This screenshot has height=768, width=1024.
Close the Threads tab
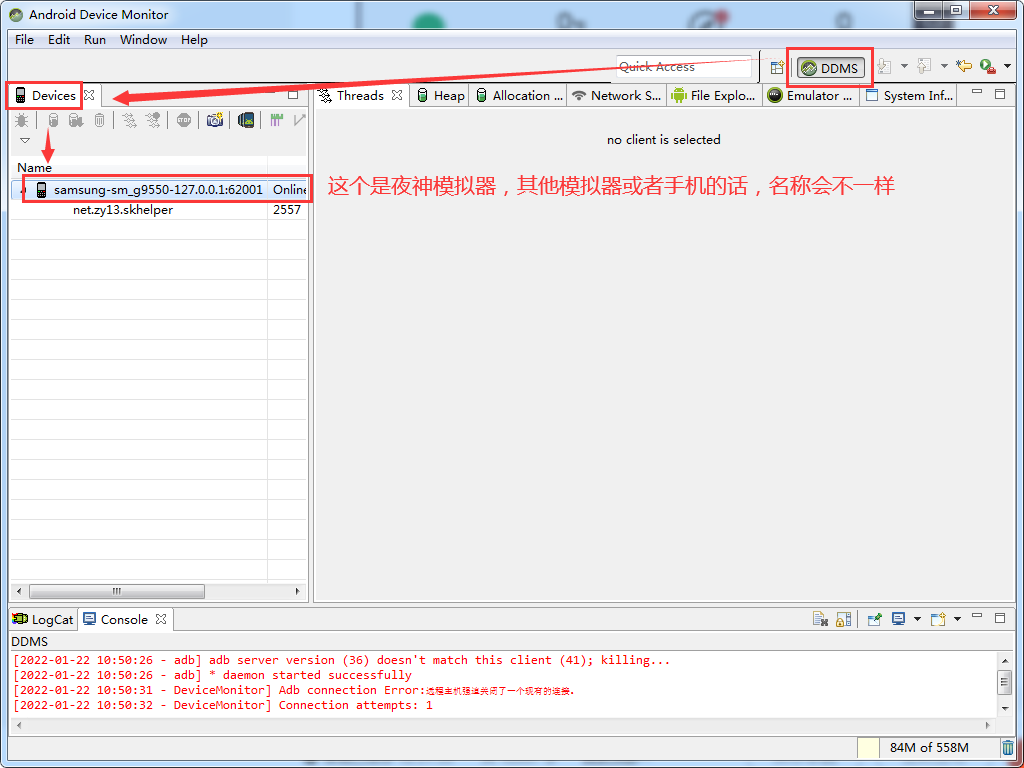(x=397, y=95)
